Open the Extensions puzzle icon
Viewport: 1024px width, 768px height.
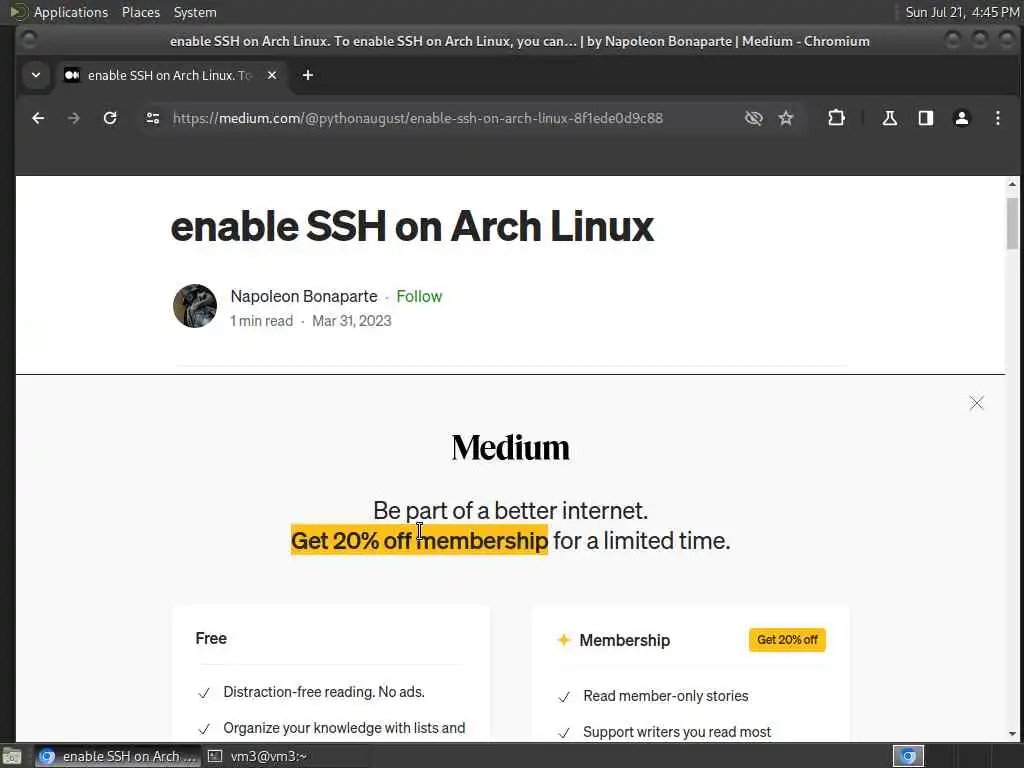click(x=836, y=118)
